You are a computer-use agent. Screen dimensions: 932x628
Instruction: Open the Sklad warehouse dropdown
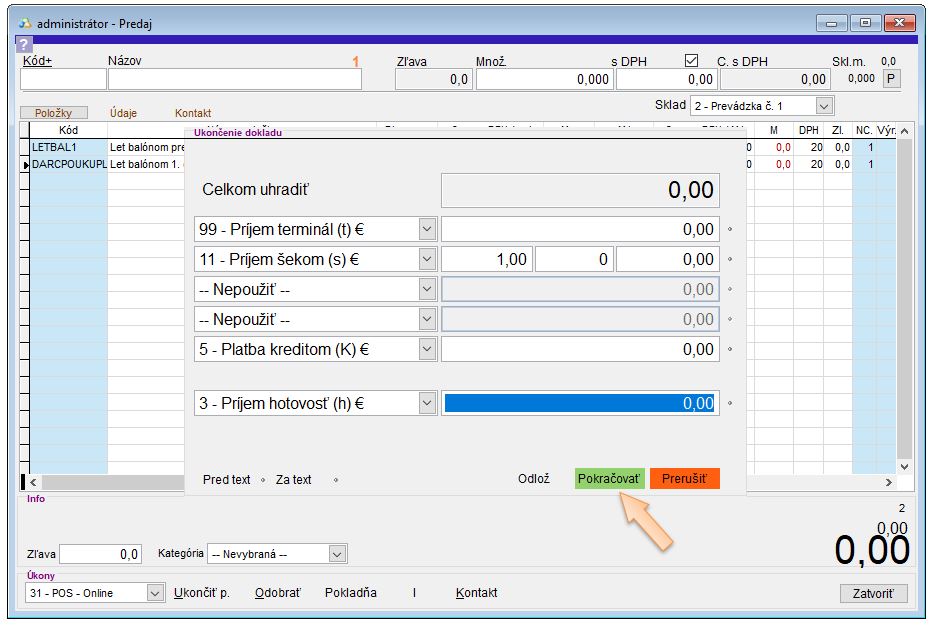coord(823,106)
